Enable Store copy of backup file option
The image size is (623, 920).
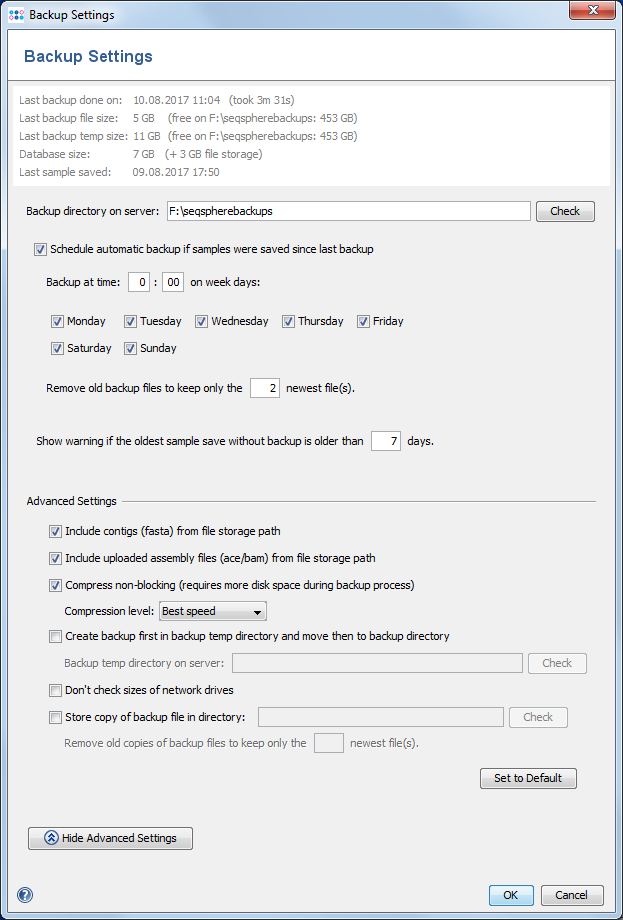pyautogui.click(x=55, y=717)
